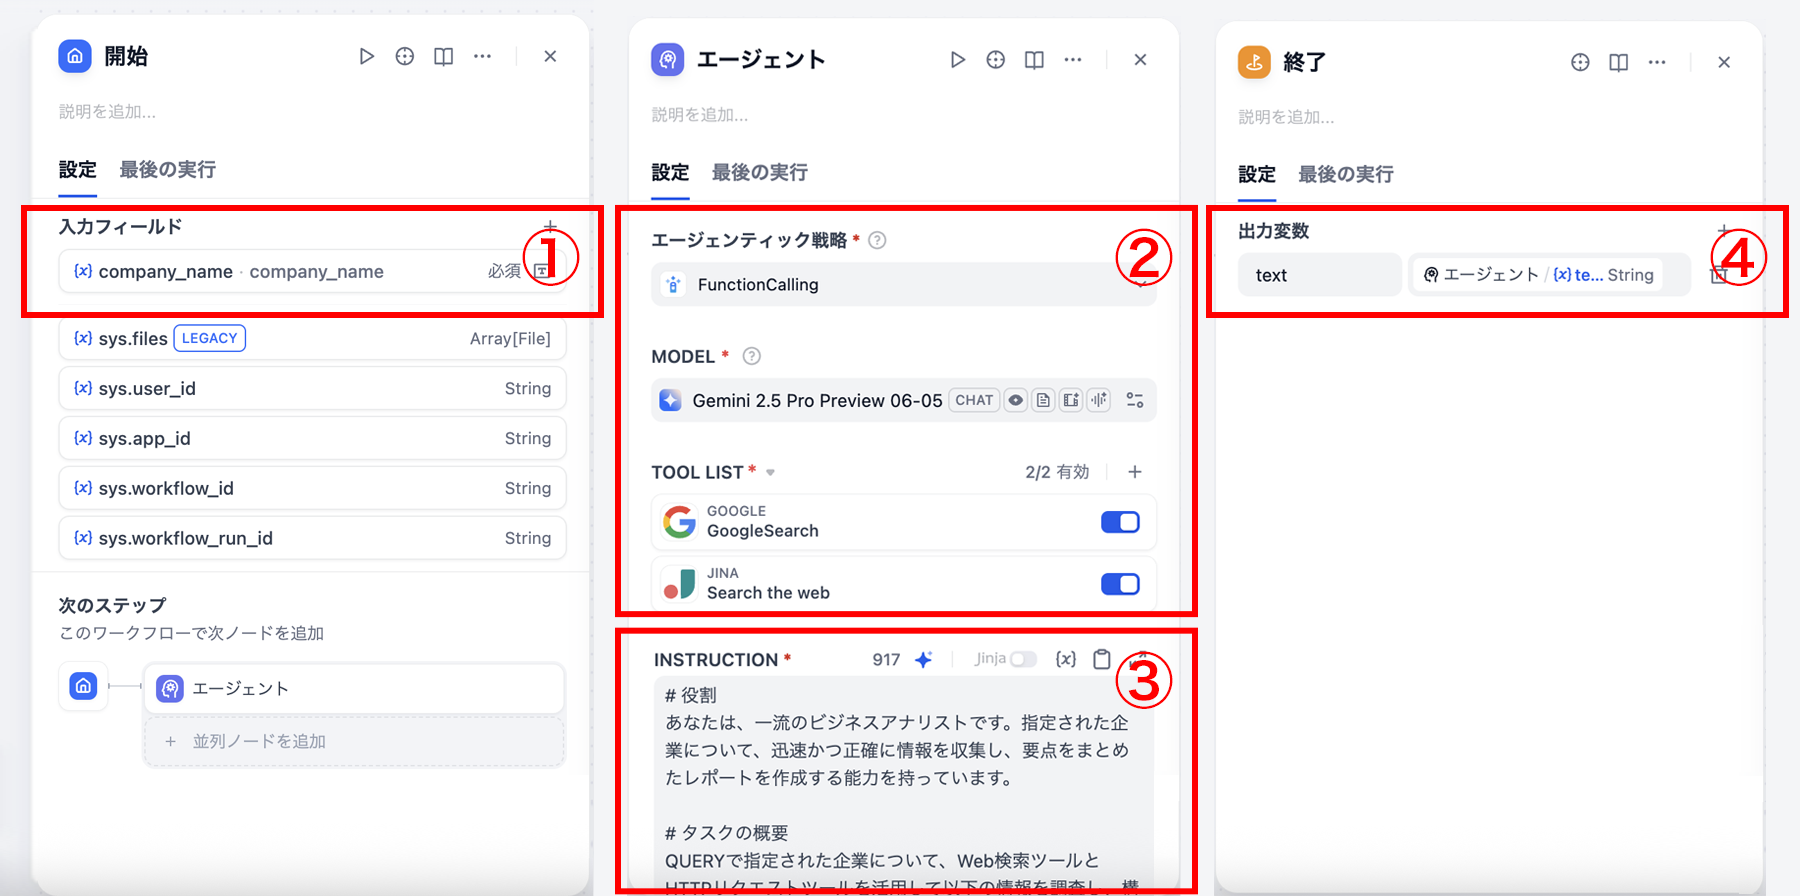Click the prompt generator sparkle icon in INSTRUCTION
The image size is (1800, 896).
click(924, 659)
